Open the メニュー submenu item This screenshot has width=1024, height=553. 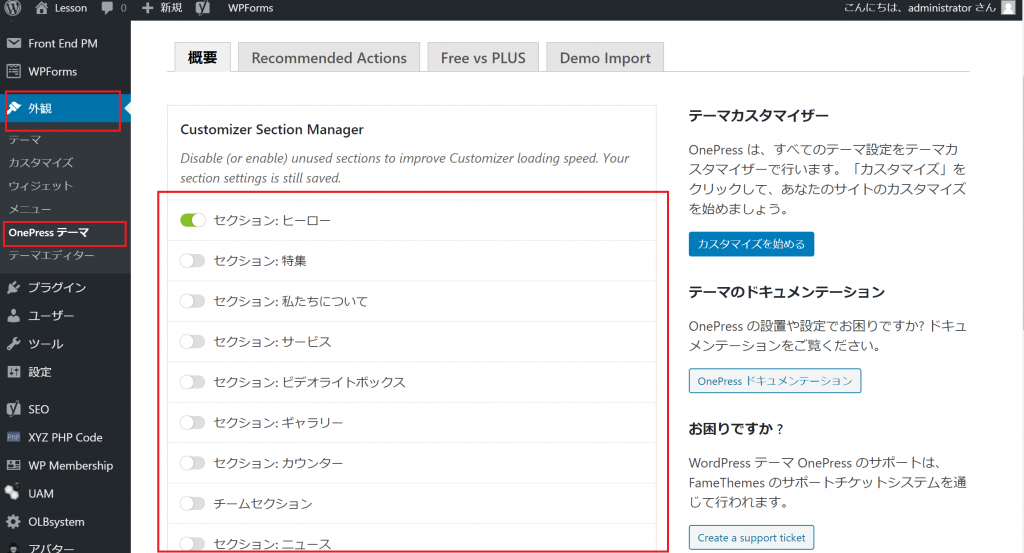[30, 209]
